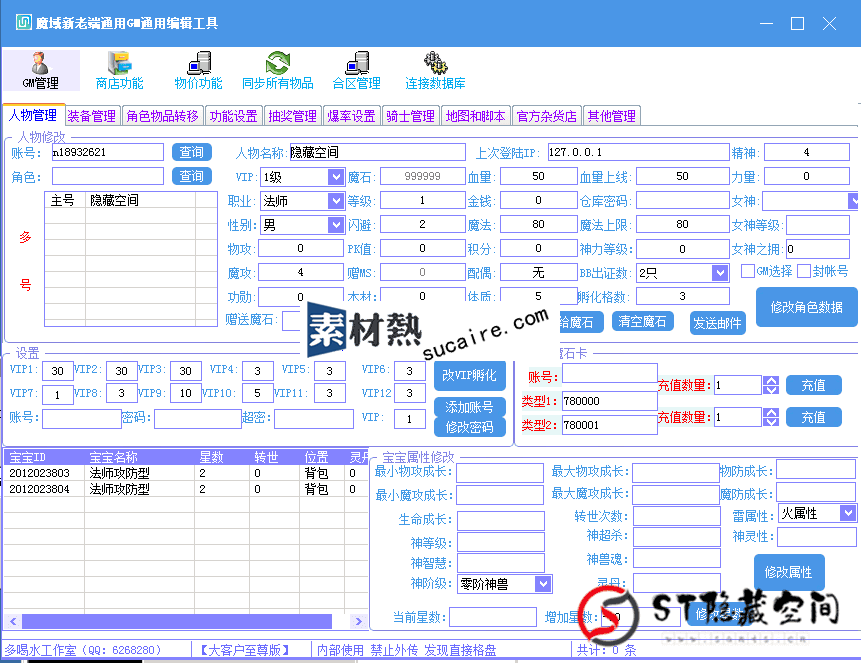Open the 抽奖管理 tab
The image size is (861, 663).
(x=293, y=116)
